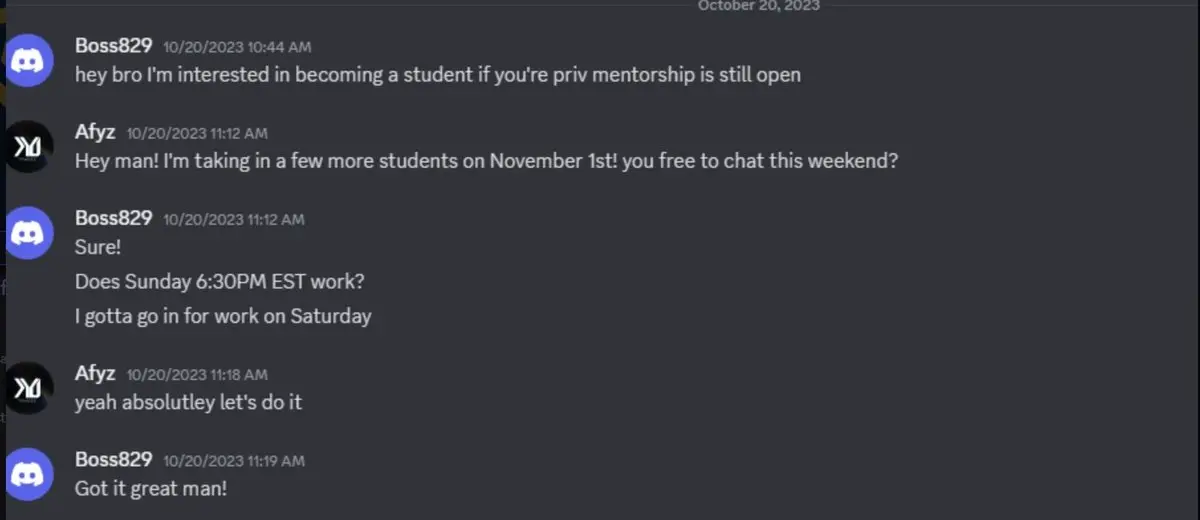Open the Boss829 username on the 11:19 AM message
The image size is (1200, 520).
point(114,459)
